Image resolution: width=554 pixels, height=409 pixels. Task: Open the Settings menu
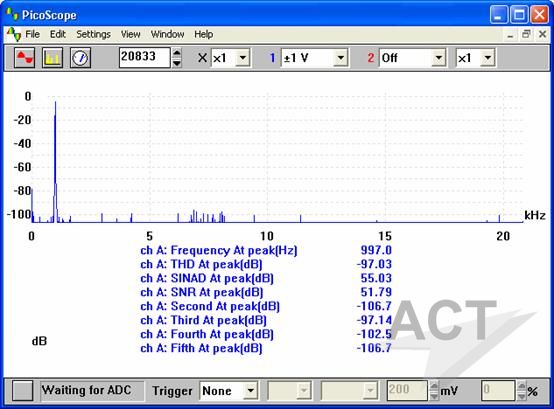tap(93, 34)
